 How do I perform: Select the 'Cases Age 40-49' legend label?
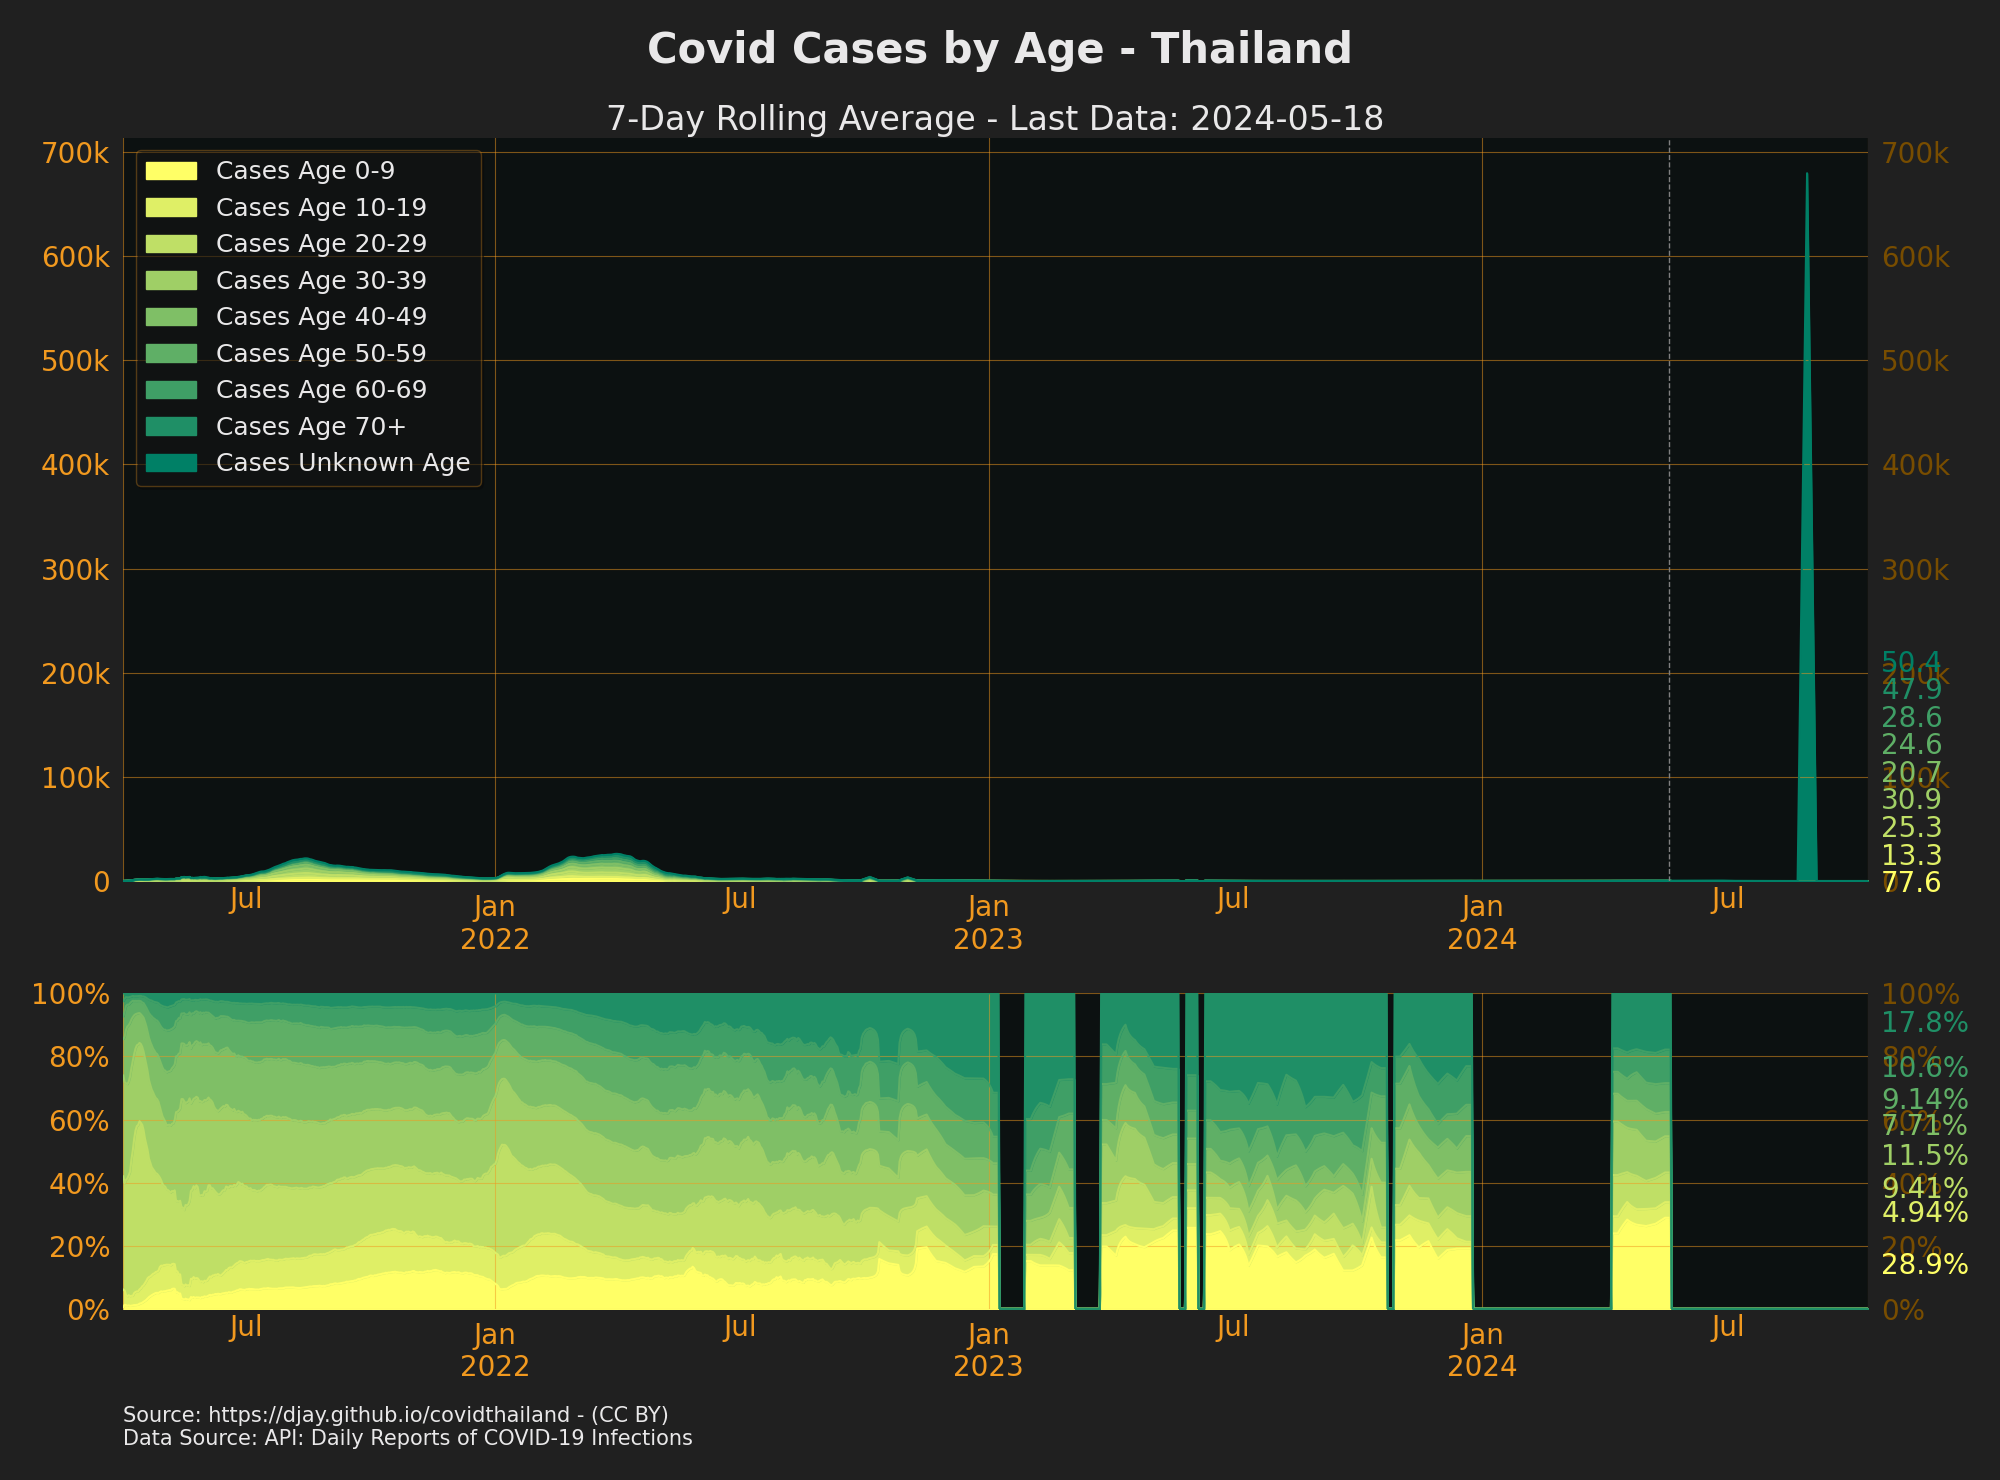321,317
